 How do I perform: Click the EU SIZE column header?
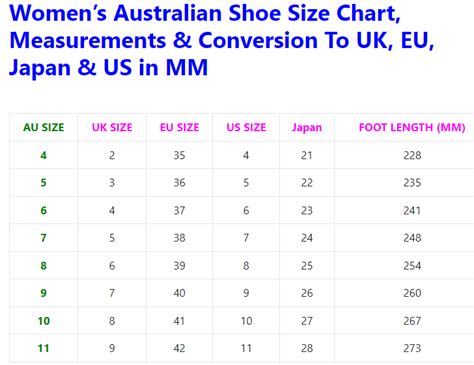coord(179,127)
